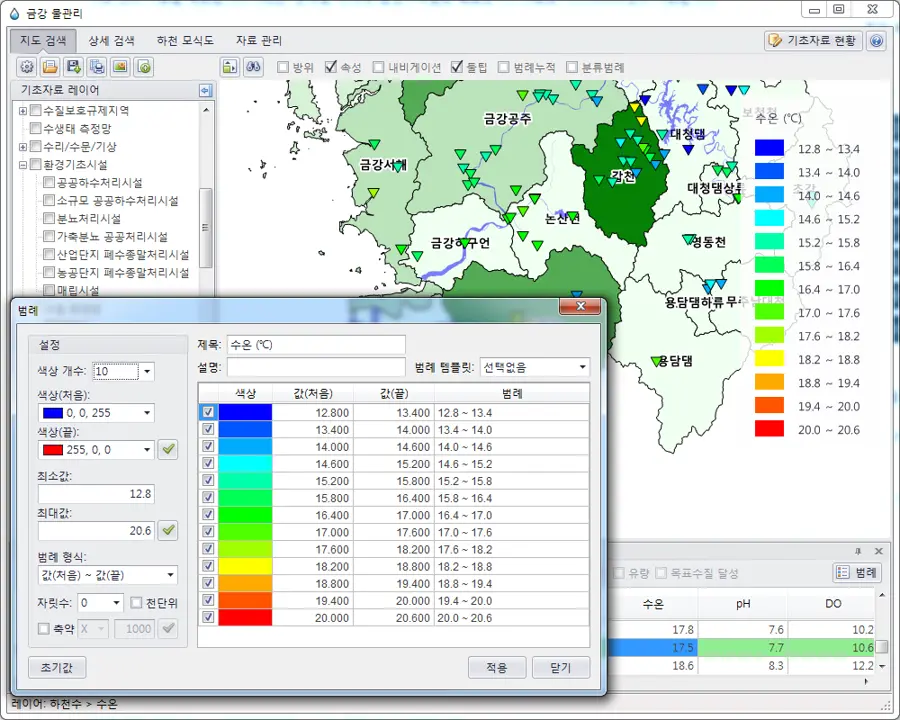Open the 색상(끝) color dropdown showing 255, 0, 0

(x=148, y=450)
